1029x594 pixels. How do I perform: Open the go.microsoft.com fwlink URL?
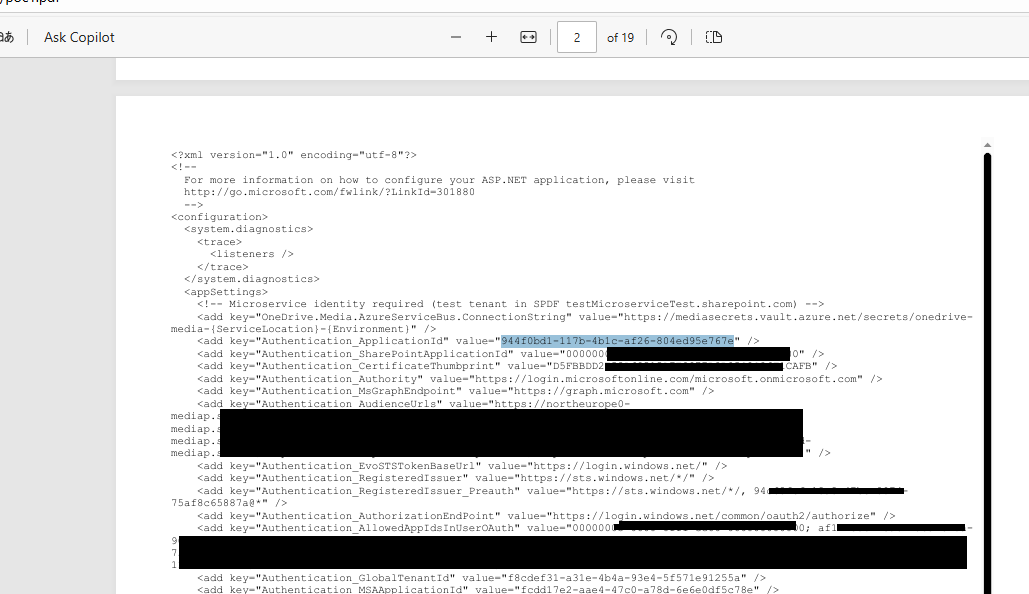pyautogui.click(x=329, y=192)
